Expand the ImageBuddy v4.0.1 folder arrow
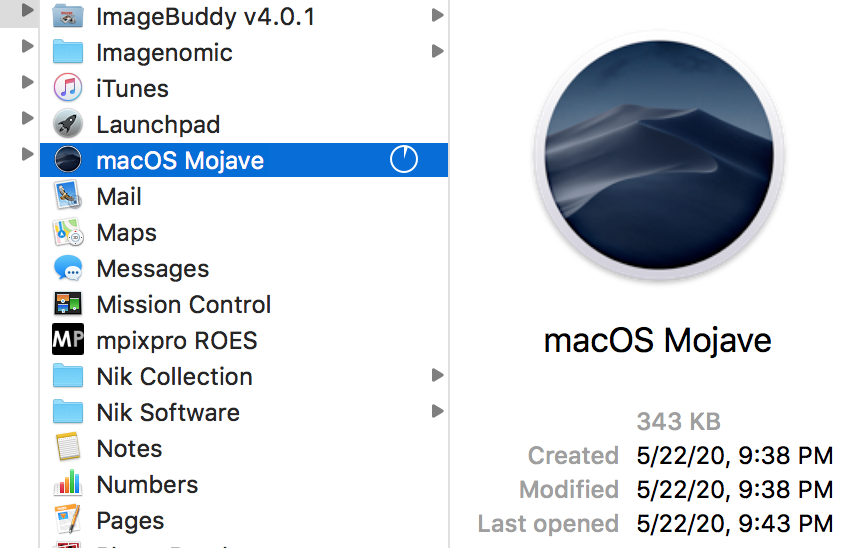The height and width of the screenshot is (548, 850). 437,15
